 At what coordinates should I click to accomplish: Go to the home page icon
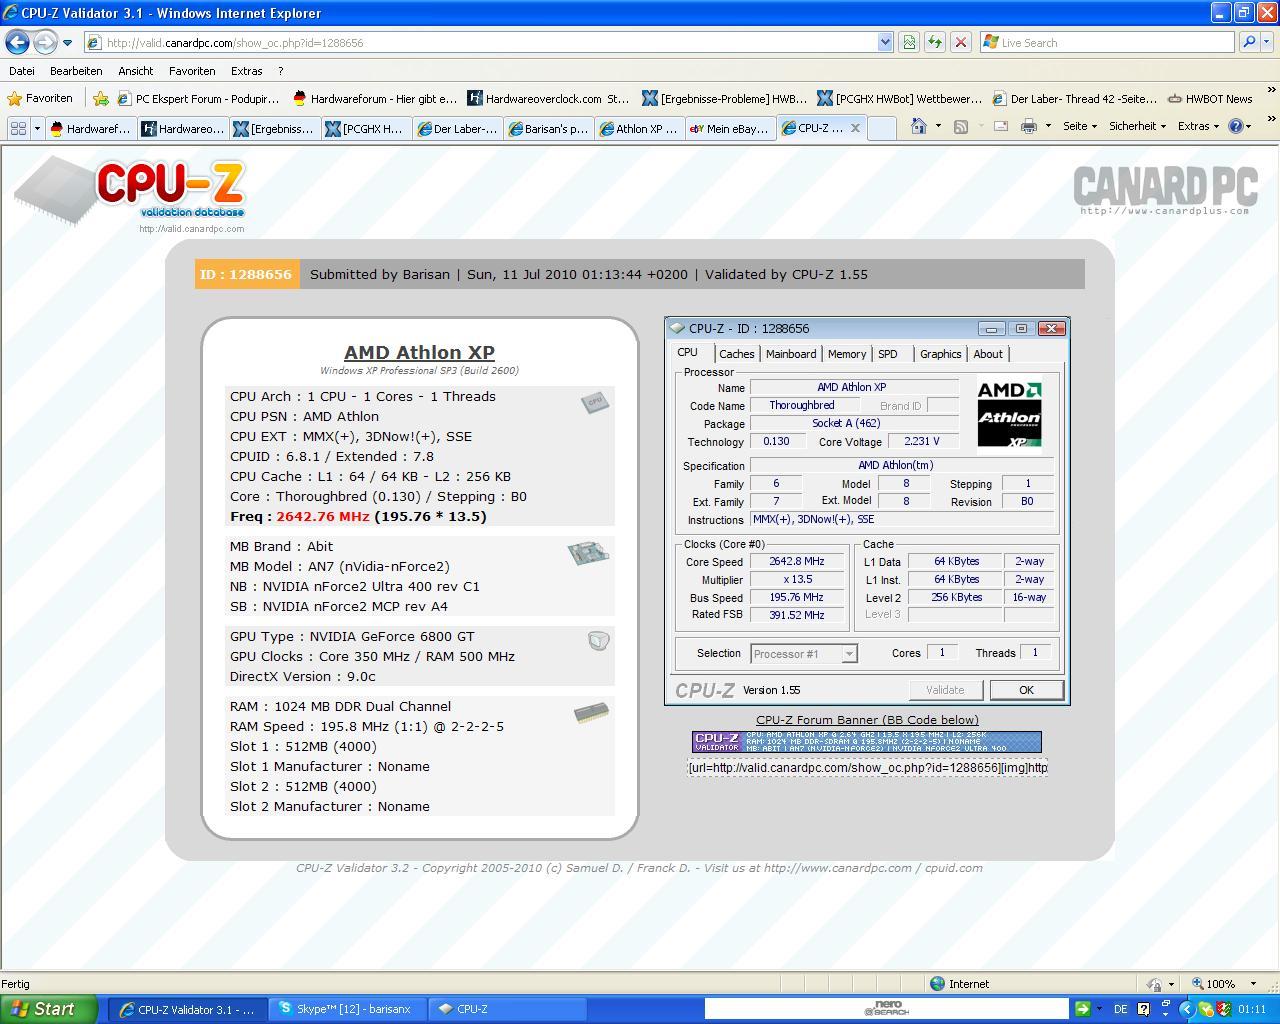pyautogui.click(x=918, y=126)
